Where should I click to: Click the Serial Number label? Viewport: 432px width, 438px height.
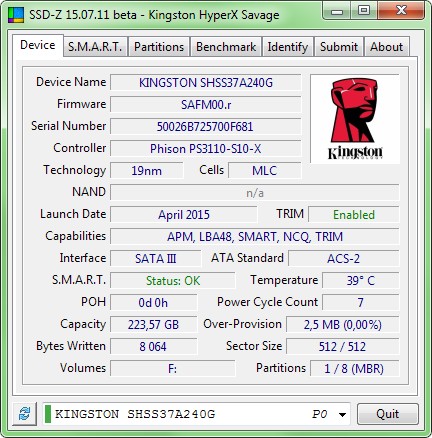[69, 126]
